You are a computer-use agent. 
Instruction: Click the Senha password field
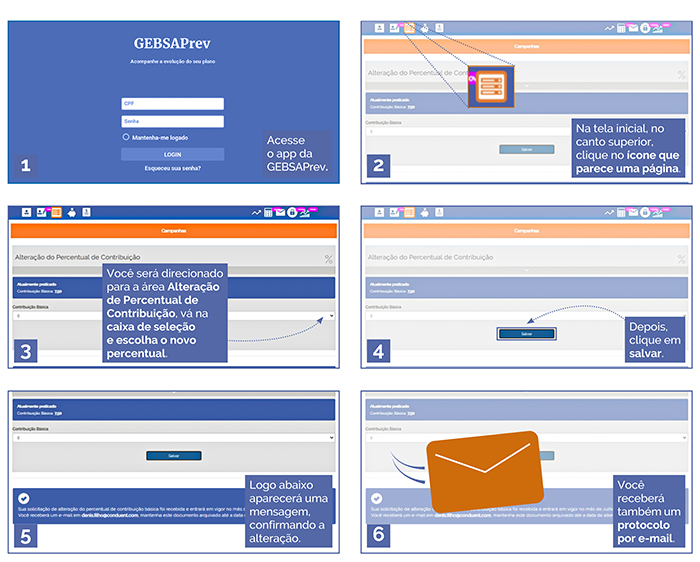point(172,121)
